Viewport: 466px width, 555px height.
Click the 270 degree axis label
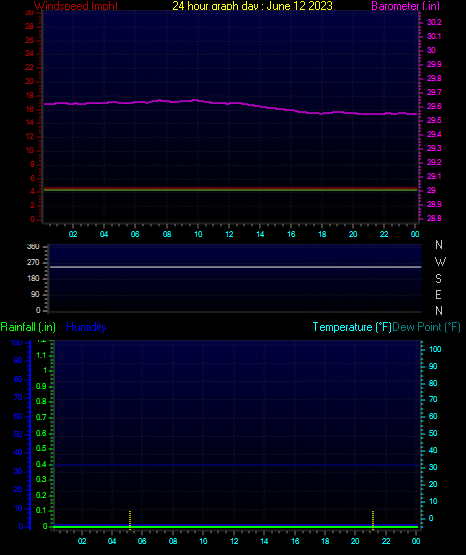(x=33, y=262)
